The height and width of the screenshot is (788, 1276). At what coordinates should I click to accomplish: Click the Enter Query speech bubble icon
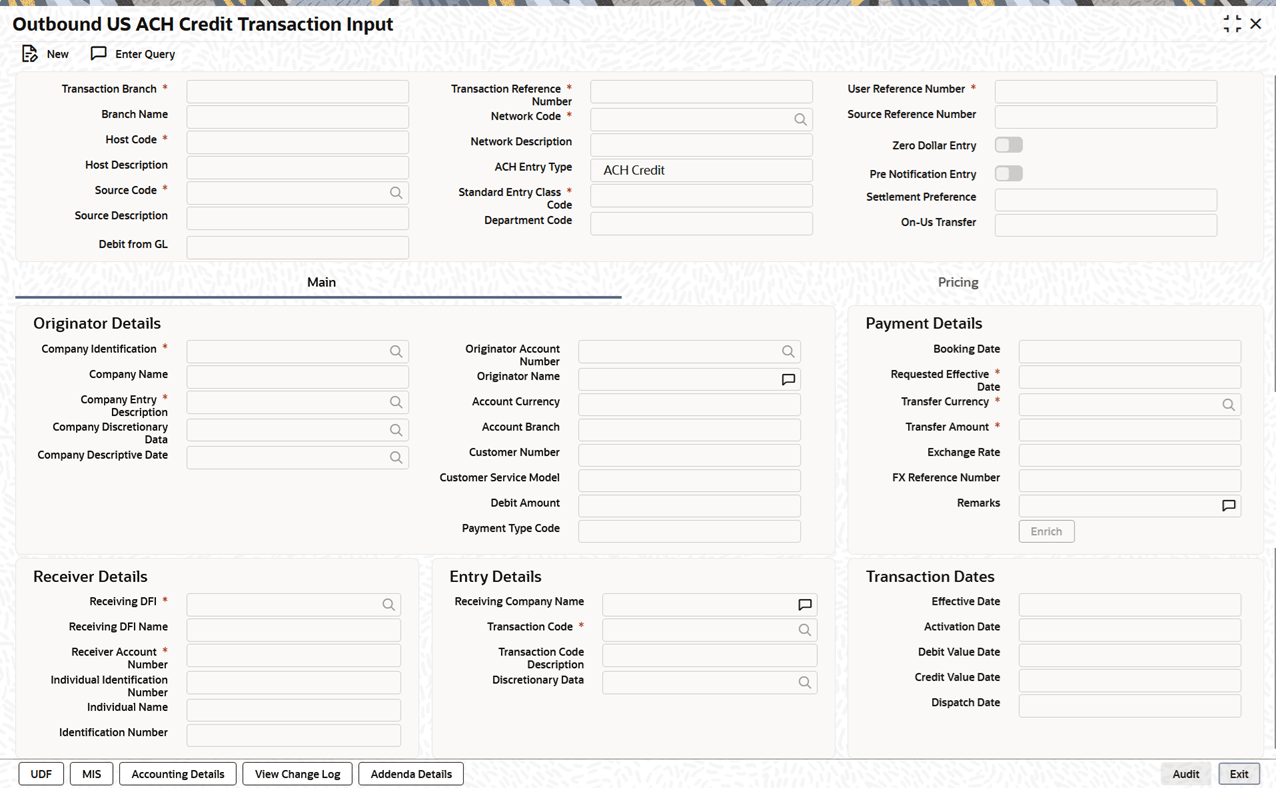click(98, 53)
